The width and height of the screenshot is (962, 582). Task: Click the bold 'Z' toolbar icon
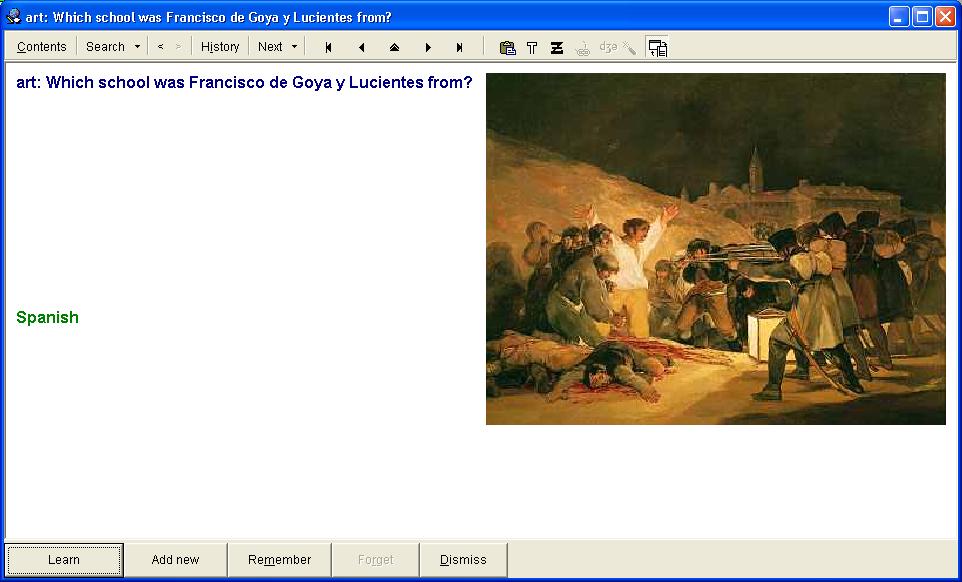pos(557,47)
